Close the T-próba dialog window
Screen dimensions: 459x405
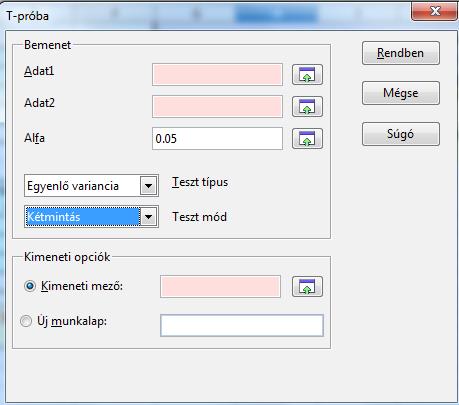click(x=435, y=12)
